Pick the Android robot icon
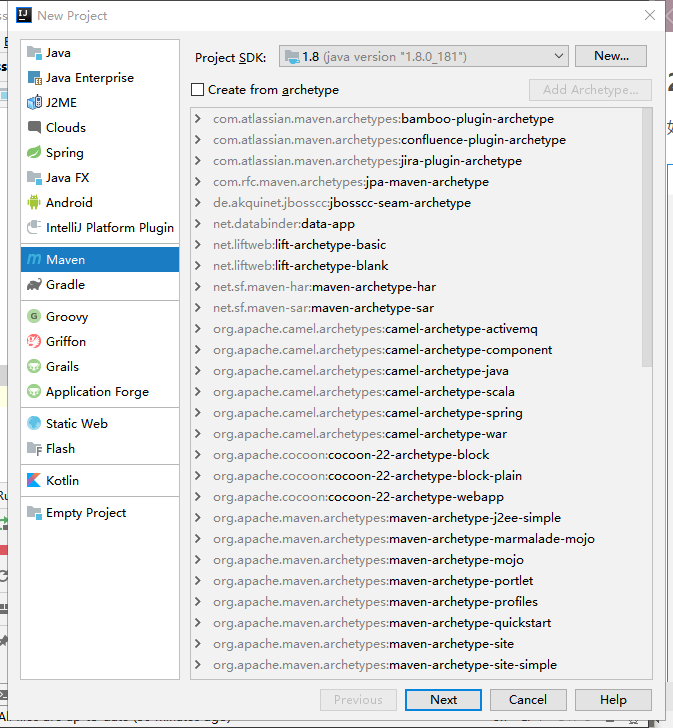Viewport: 673px width, 728px height. (34, 202)
